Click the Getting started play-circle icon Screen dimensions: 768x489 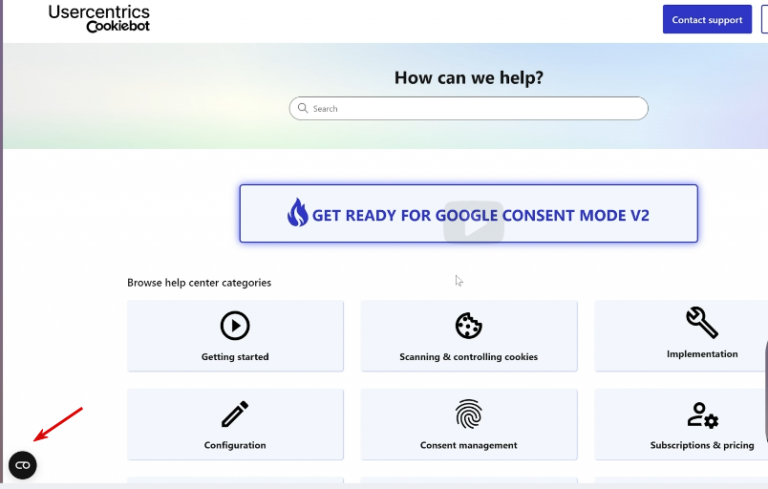[235, 325]
